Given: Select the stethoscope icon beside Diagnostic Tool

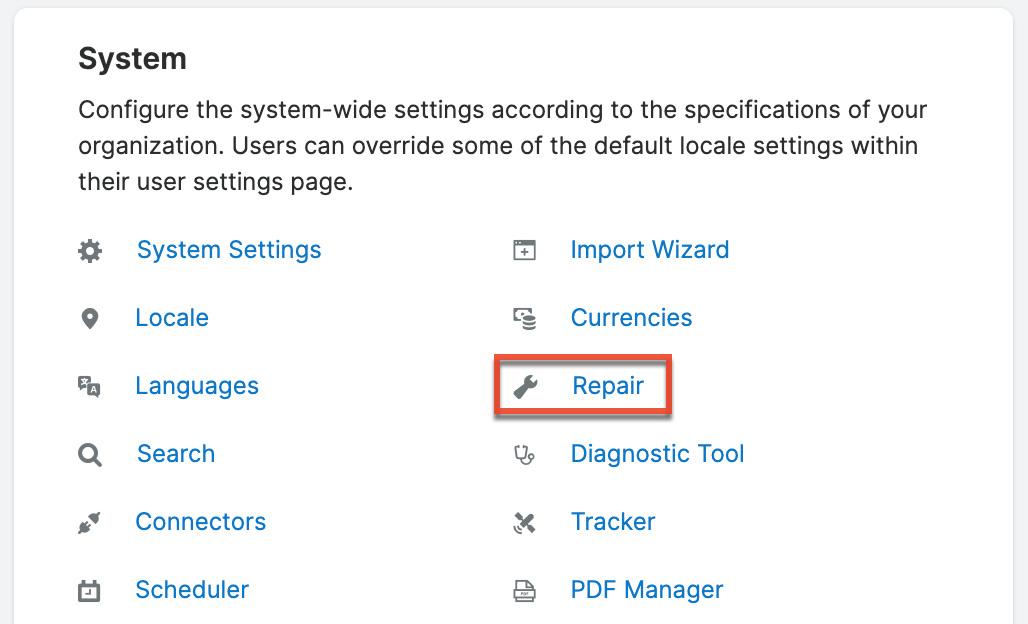Looking at the screenshot, I should coord(523,454).
